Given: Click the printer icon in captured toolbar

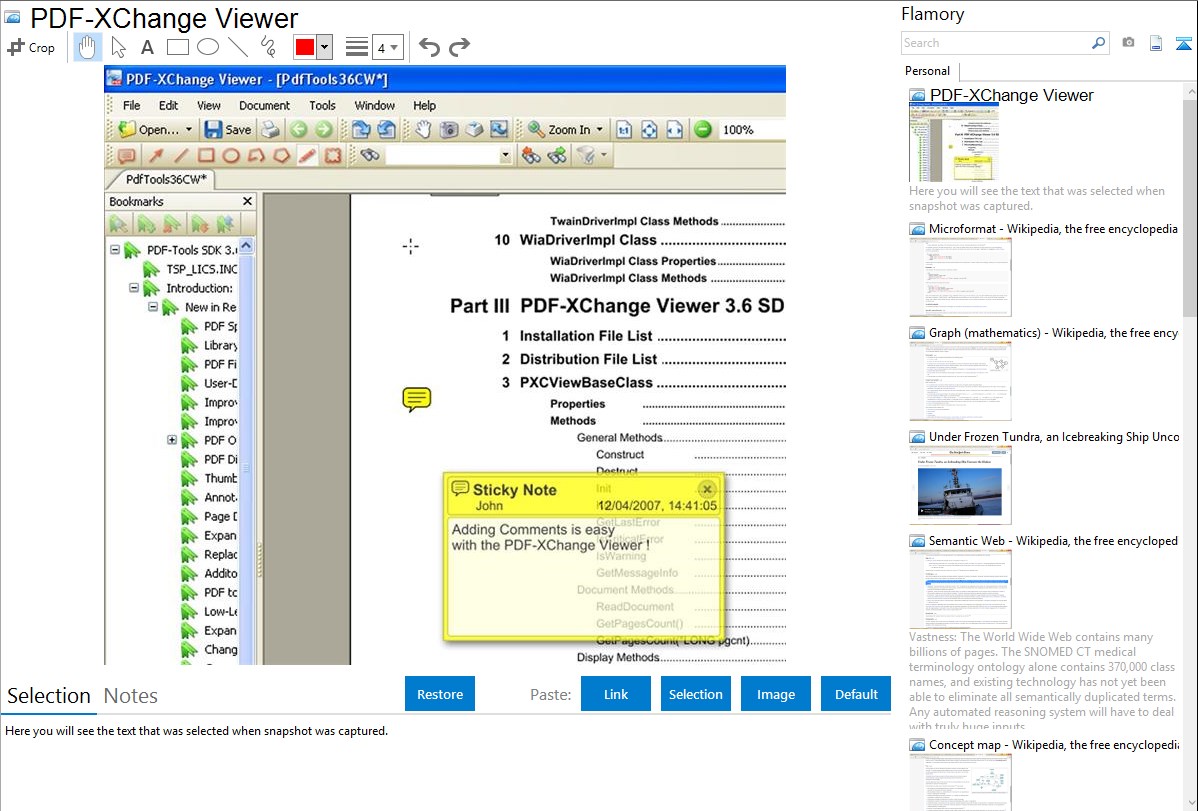Looking at the screenshot, I should [x=270, y=129].
